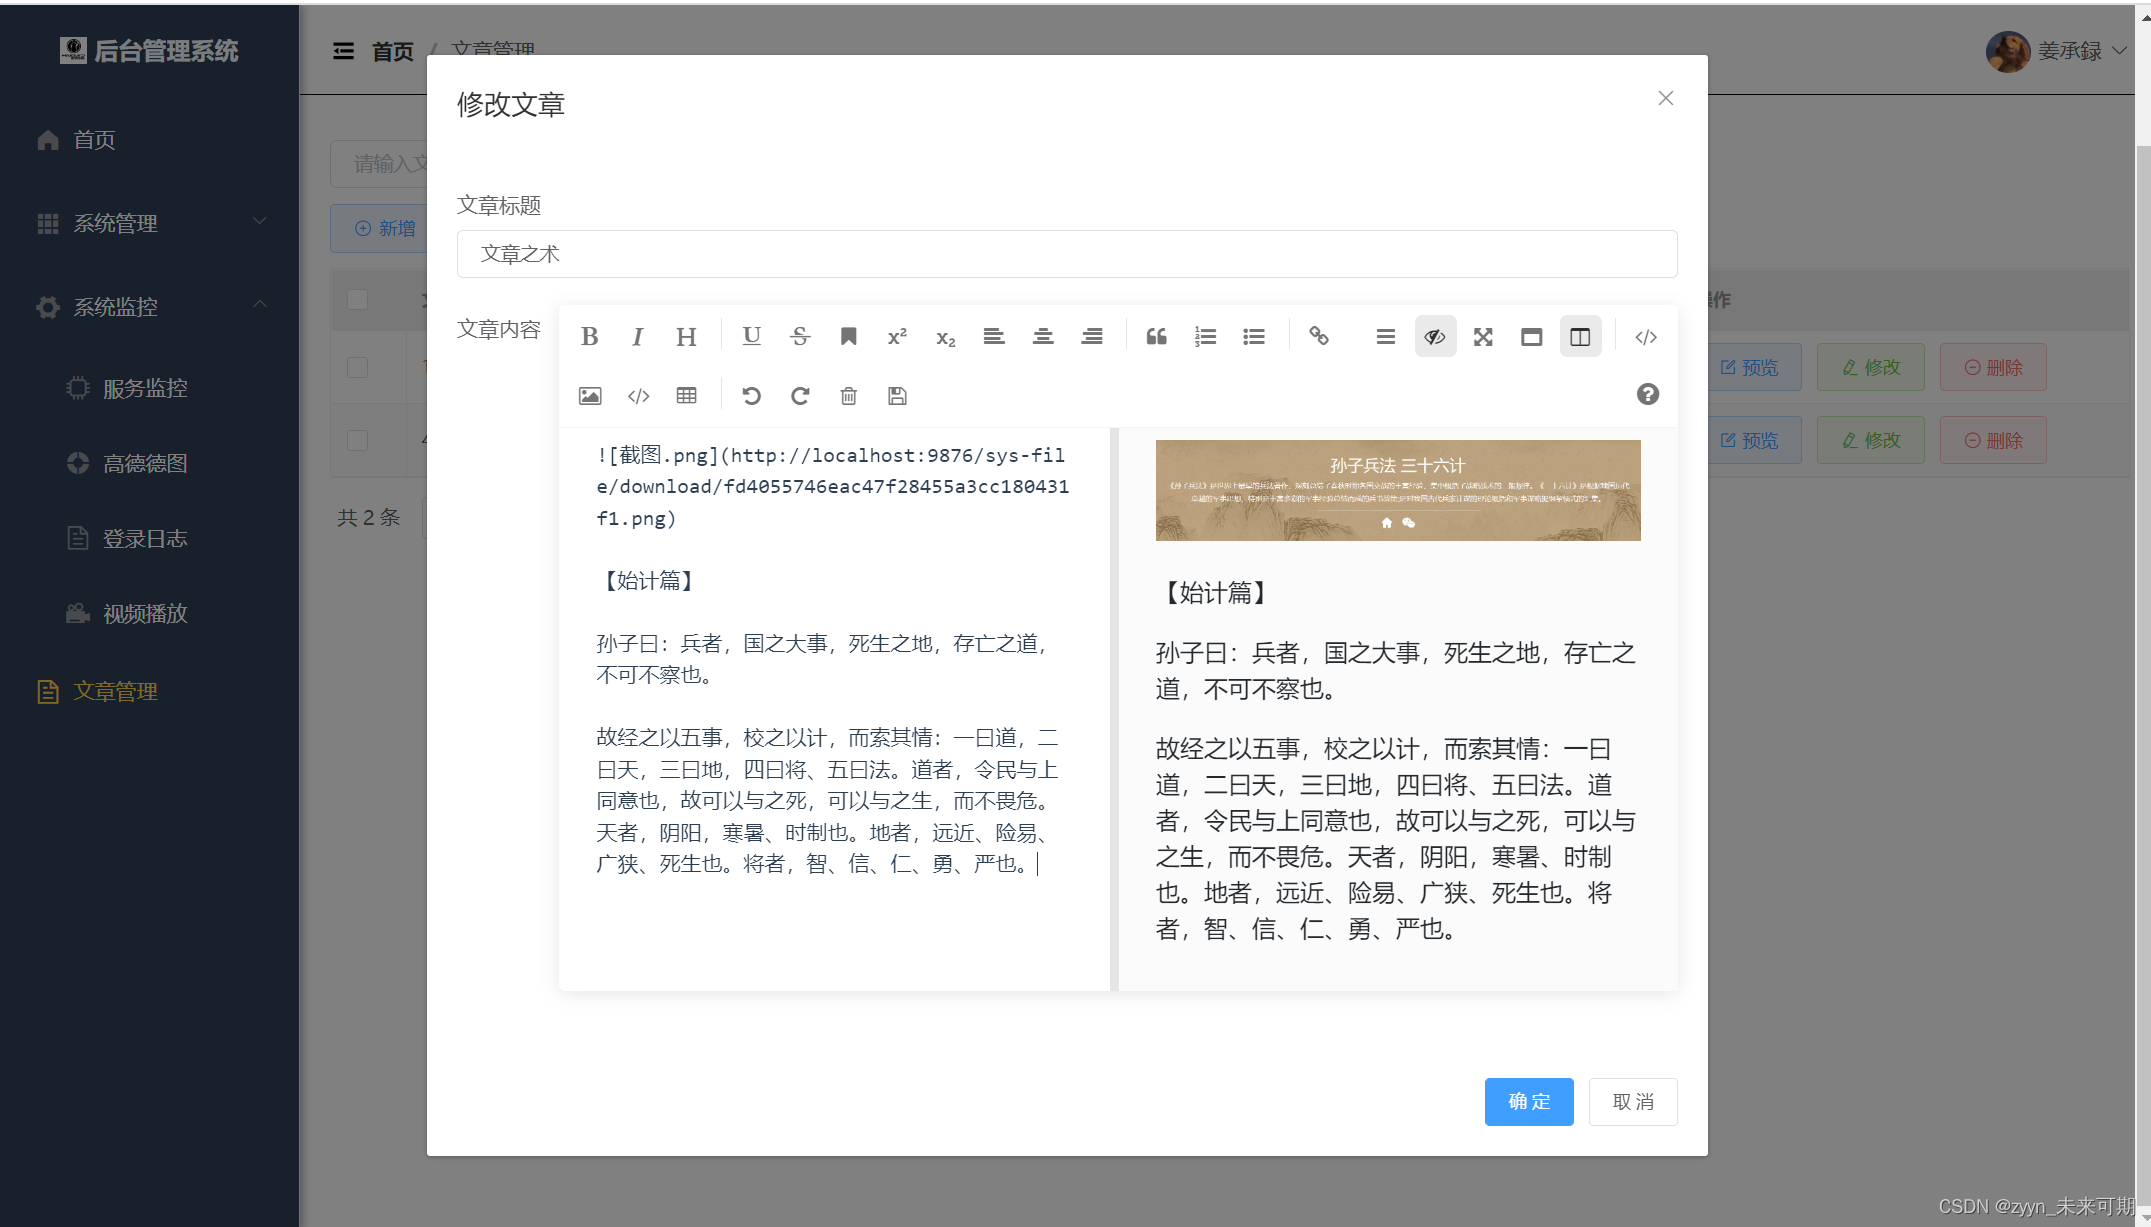Toggle bold formatting in the editor
2151x1227 pixels.
(589, 336)
